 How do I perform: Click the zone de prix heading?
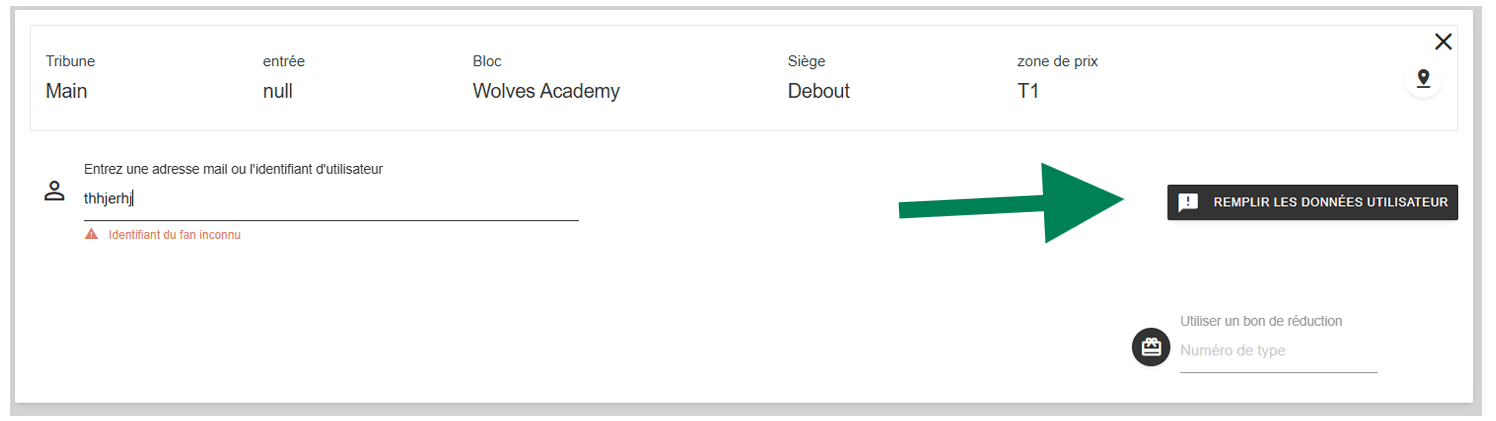[x=1057, y=62]
